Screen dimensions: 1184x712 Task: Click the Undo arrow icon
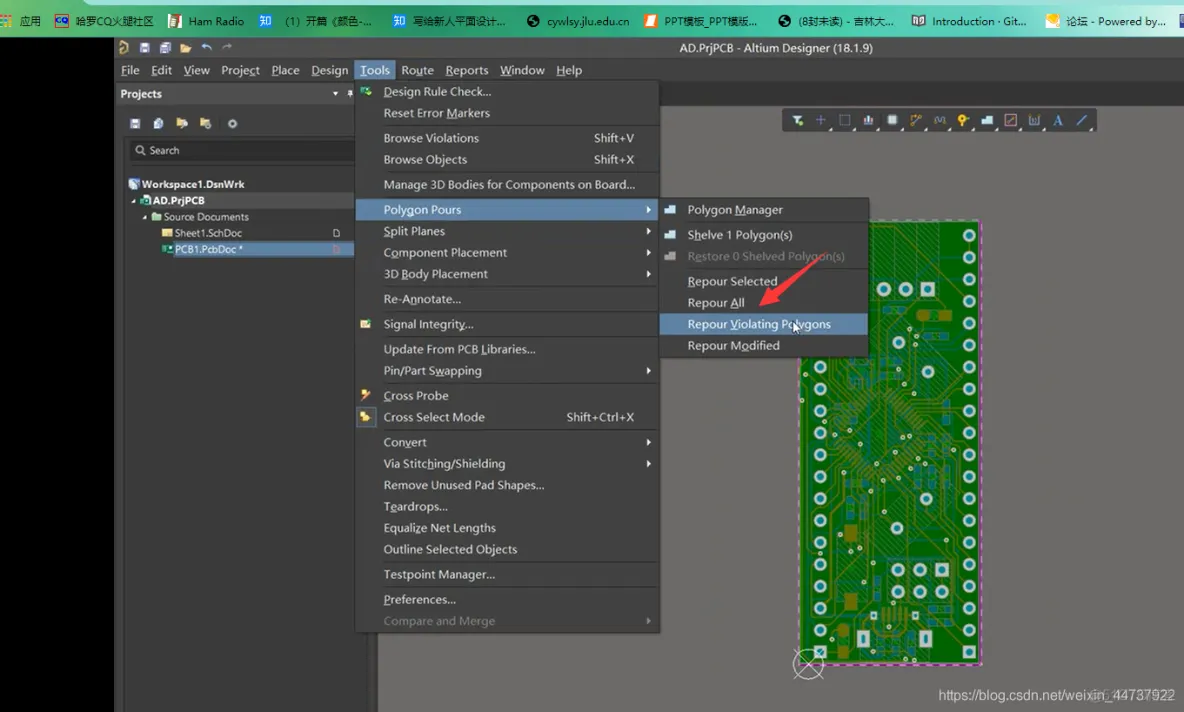coord(206,47)
